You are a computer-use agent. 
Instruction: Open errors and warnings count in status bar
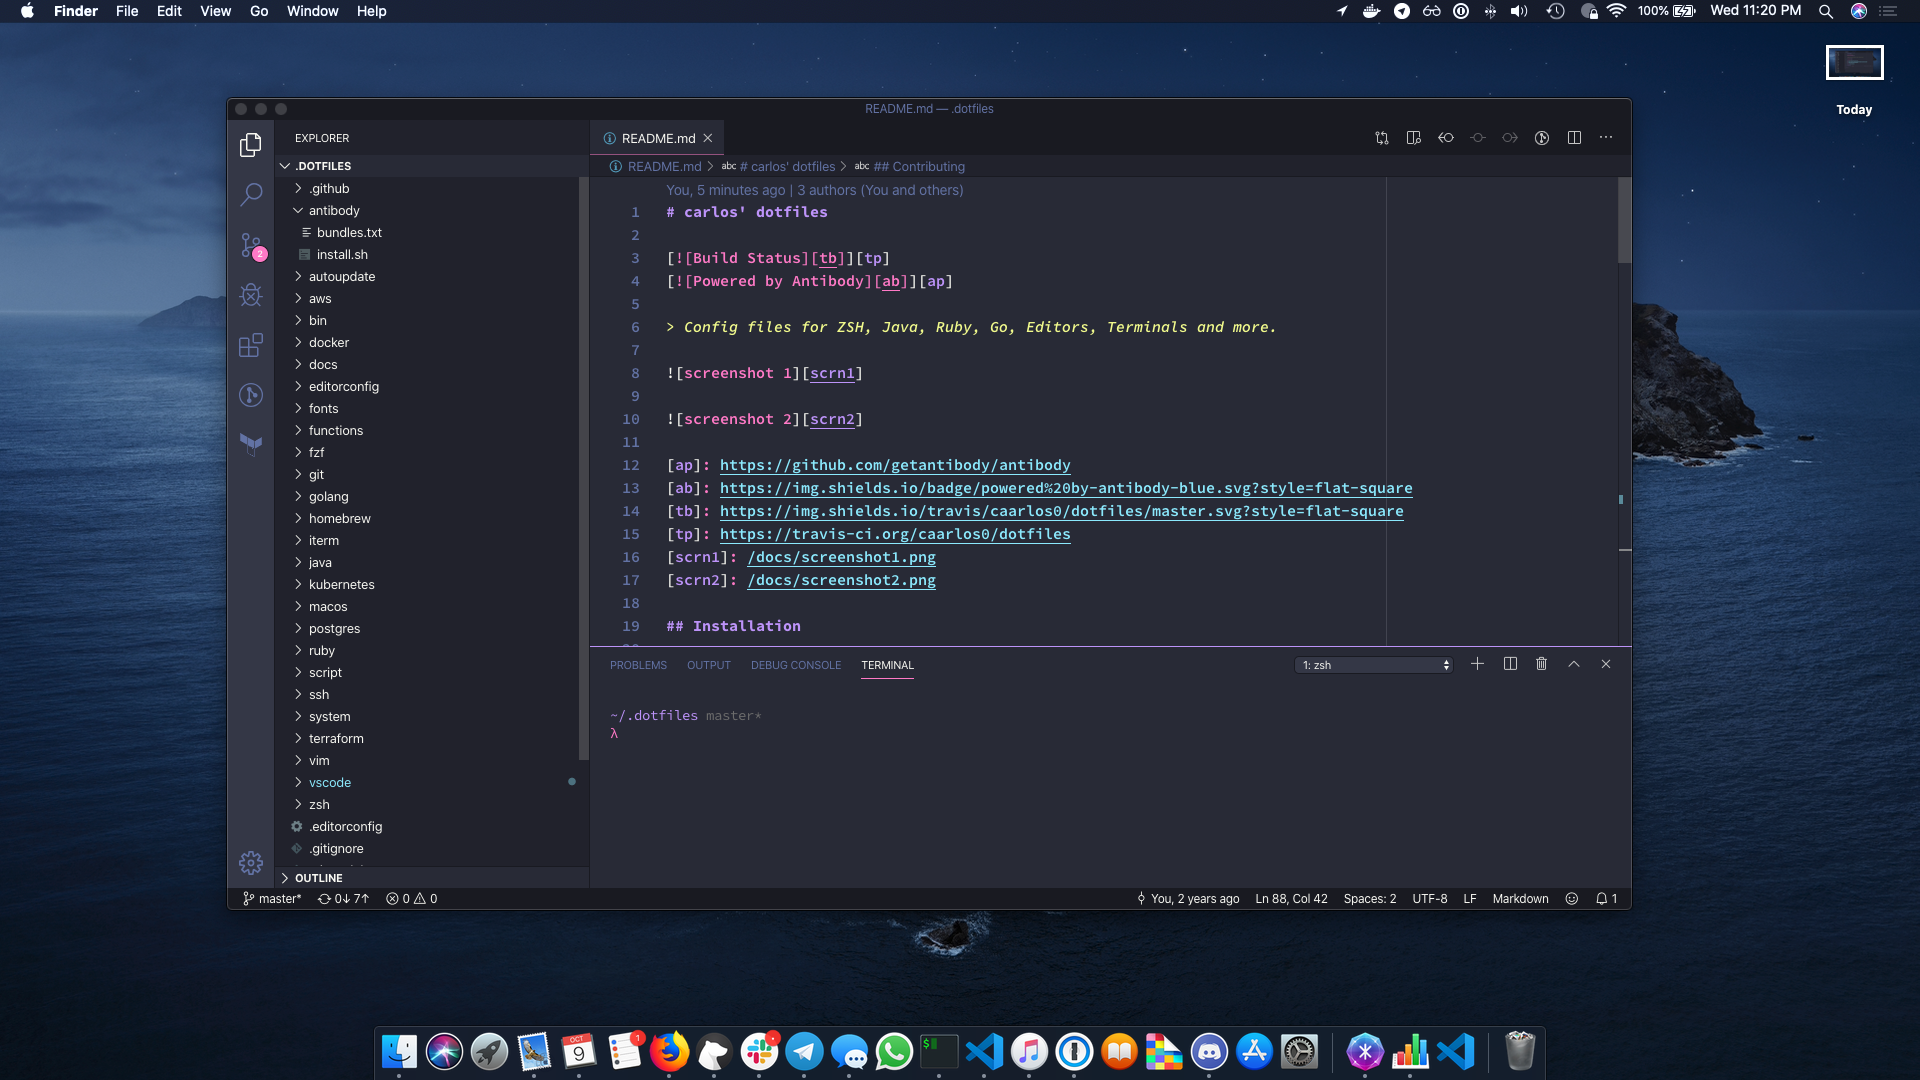412,899
